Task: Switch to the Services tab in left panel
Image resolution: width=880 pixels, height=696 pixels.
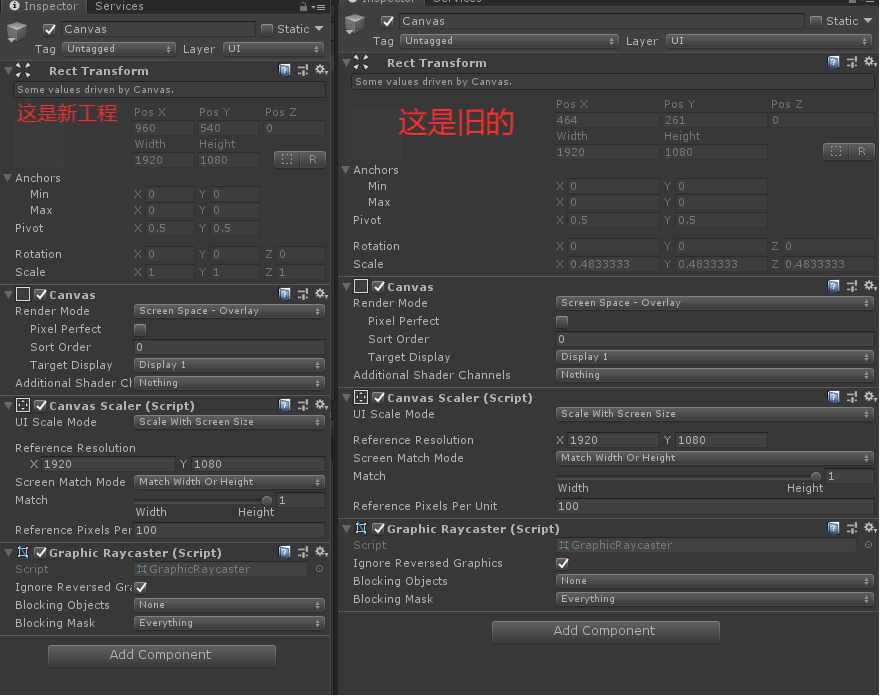Action: click(119, 7)
